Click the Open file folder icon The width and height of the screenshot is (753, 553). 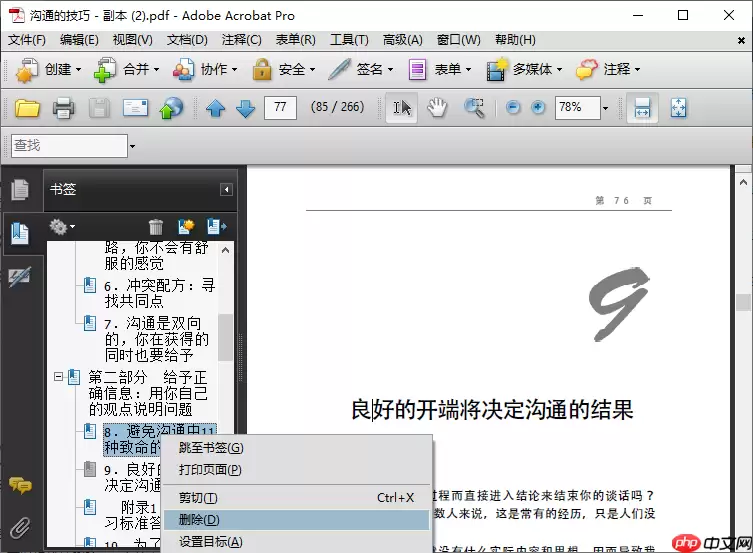(27, 108)
